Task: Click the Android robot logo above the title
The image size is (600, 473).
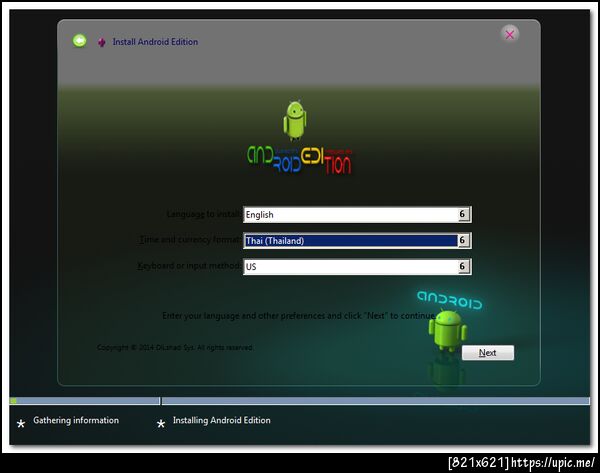Action: pyautogui.click(x=295, y=120)
